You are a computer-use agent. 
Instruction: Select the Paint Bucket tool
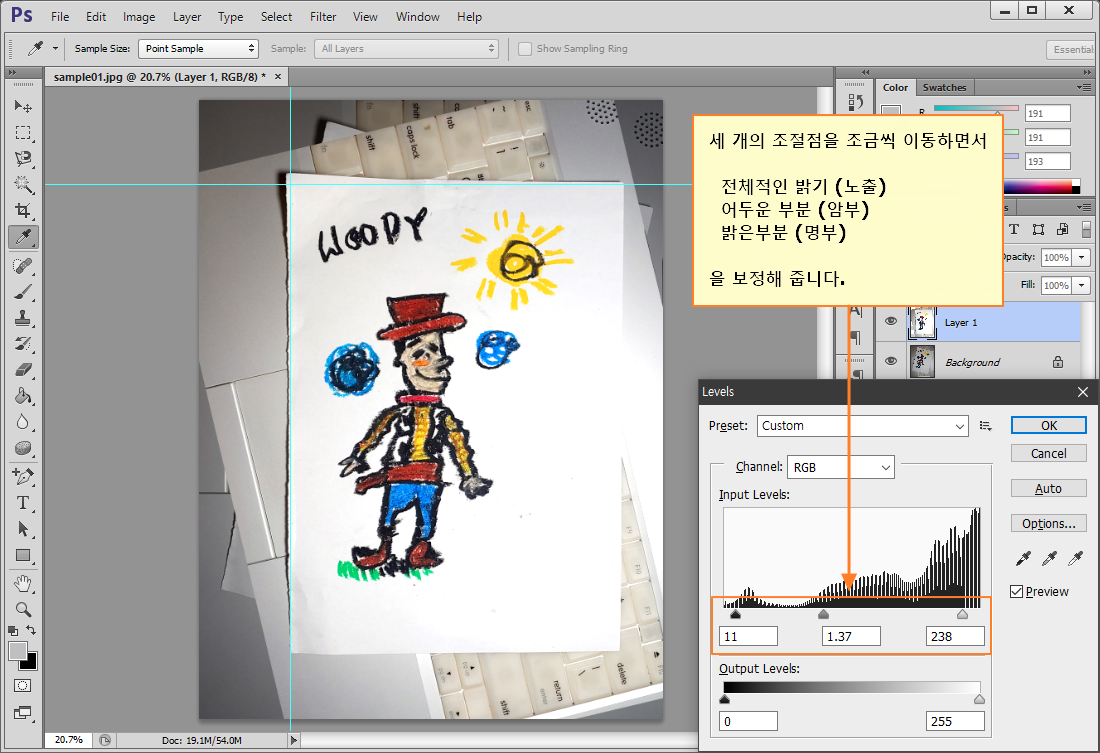tap(23, 396)
